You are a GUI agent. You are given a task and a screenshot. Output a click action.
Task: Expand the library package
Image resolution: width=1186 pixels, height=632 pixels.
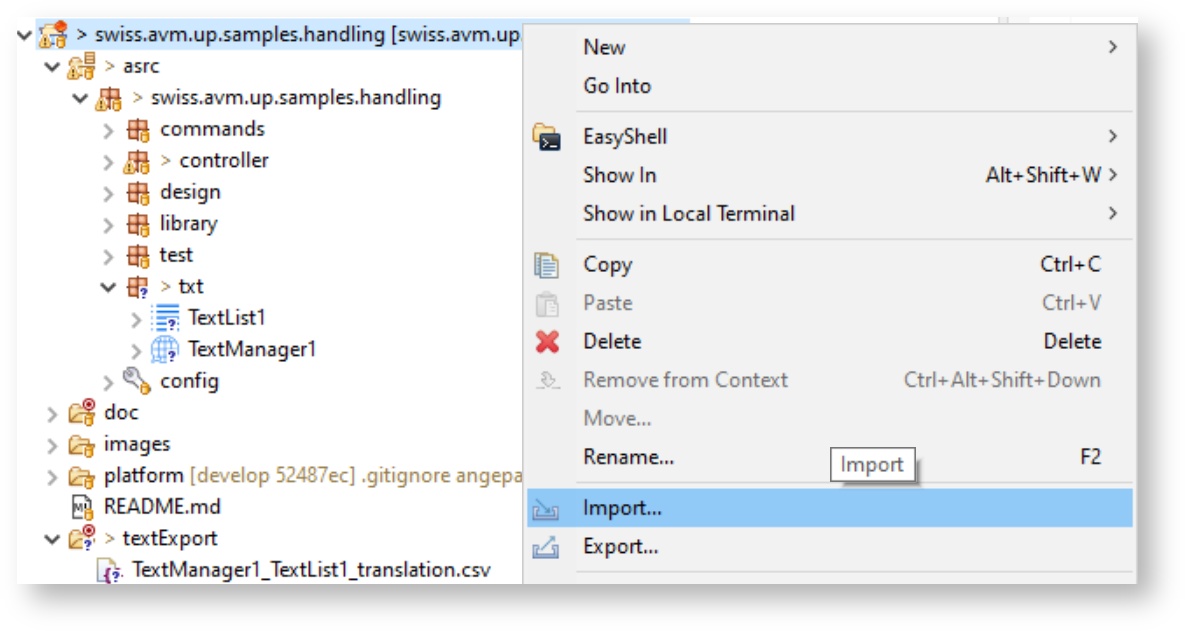(109, 224)
